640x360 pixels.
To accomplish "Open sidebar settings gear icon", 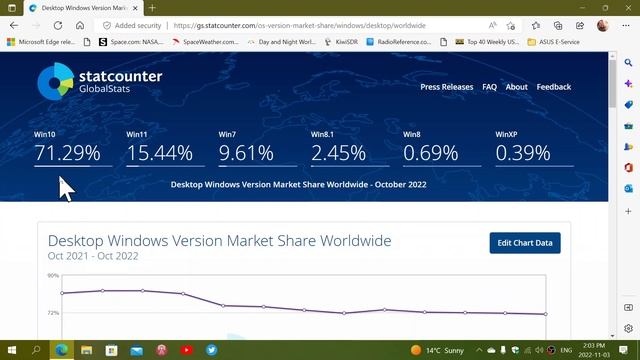I will 628,328.
